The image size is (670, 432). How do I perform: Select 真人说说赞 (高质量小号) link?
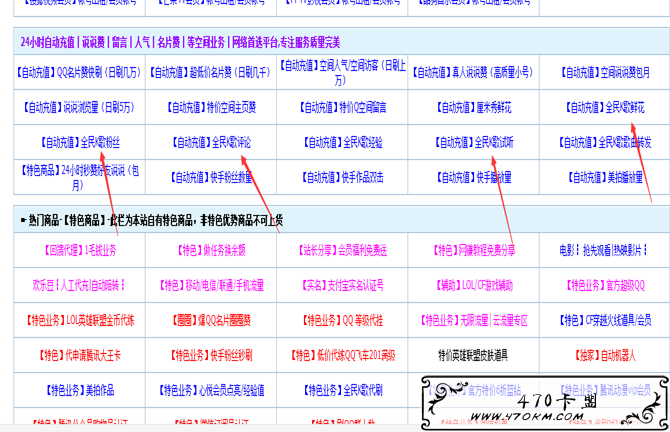pyautogui.click(x=473, y=73)
